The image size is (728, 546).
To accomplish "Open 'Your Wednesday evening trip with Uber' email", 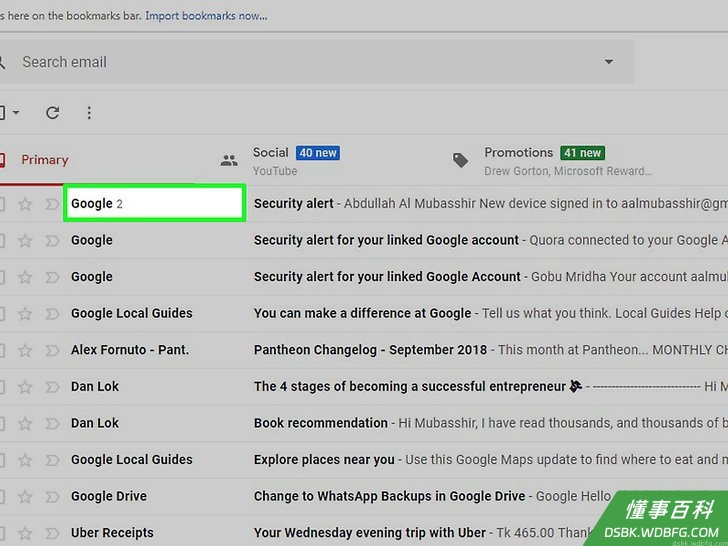I will coord(370,533).
